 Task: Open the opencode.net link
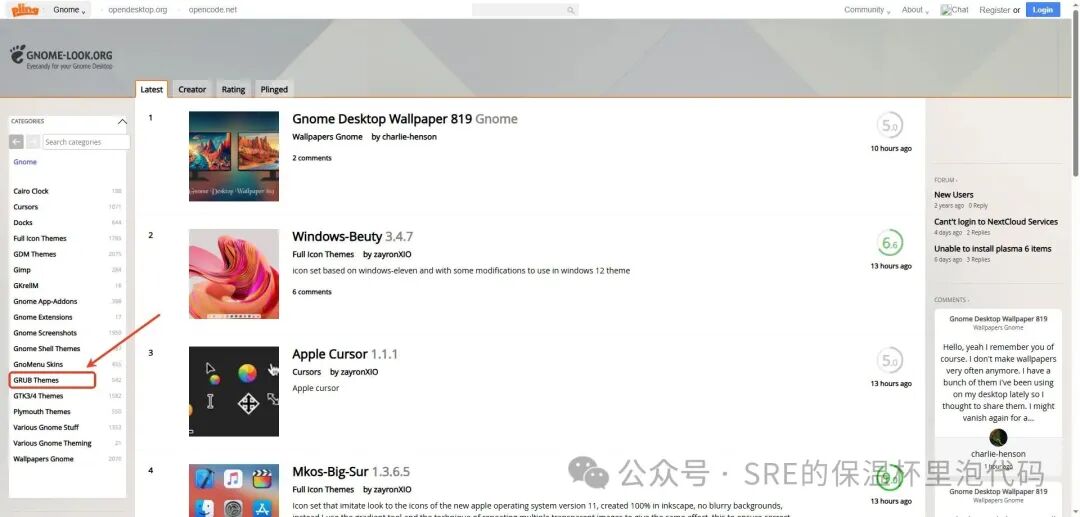[x=213, y=10]
